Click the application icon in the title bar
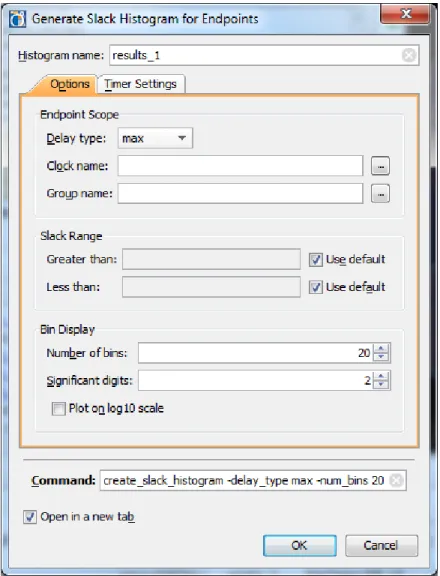 pyautogui.click(x=17, y=19)
